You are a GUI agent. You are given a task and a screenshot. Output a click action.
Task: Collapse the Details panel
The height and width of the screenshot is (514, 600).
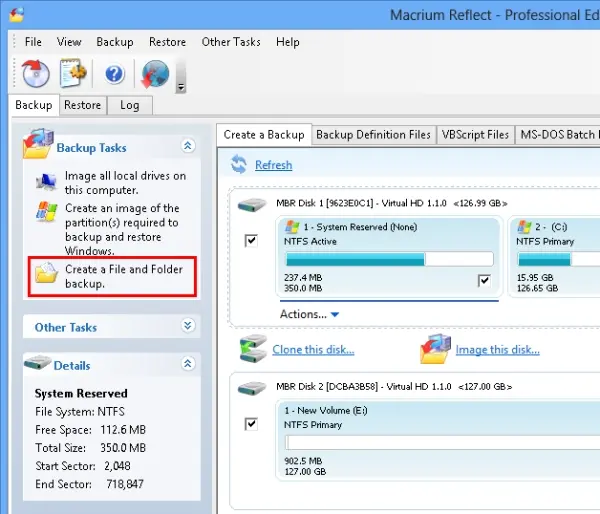pos(188,364)
